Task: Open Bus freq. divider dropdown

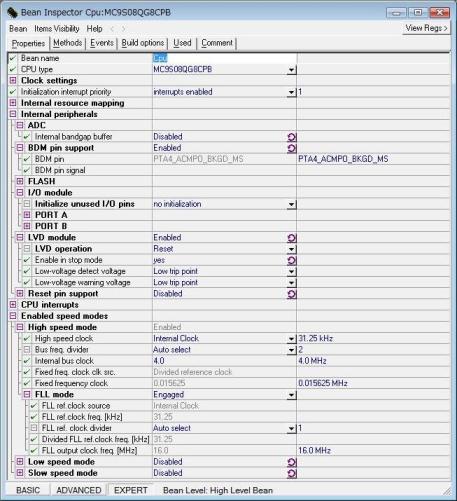Action: (x=291, y=350)
